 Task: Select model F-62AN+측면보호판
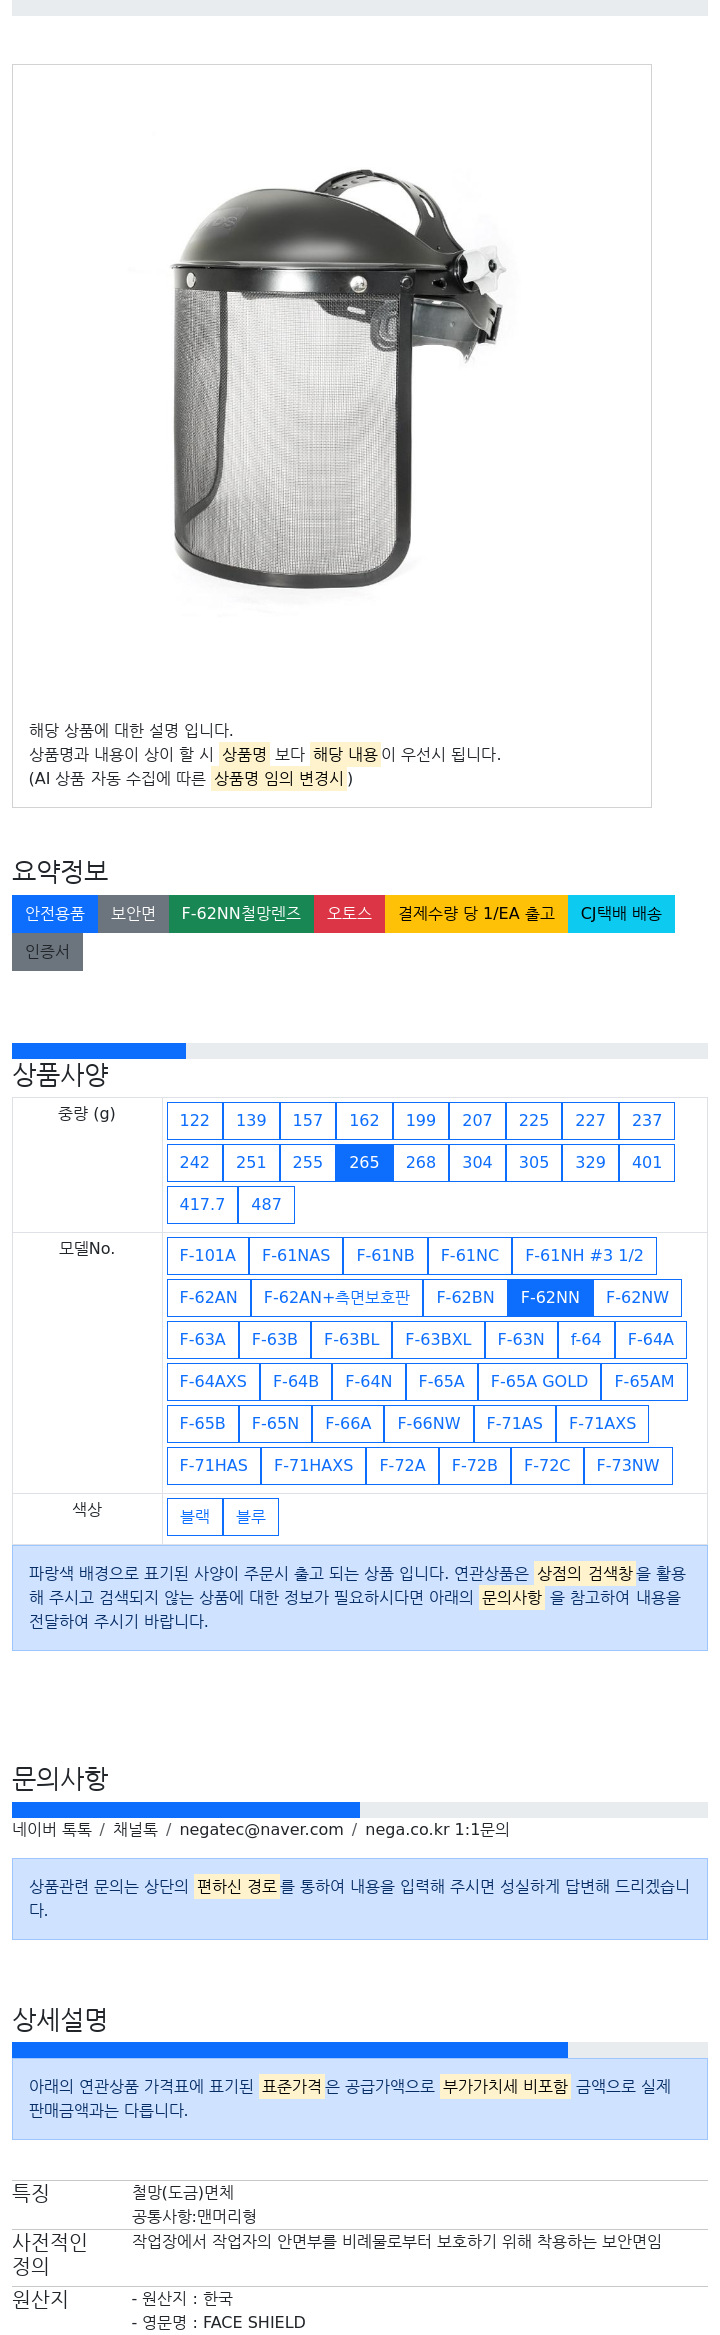(337, 1298)
